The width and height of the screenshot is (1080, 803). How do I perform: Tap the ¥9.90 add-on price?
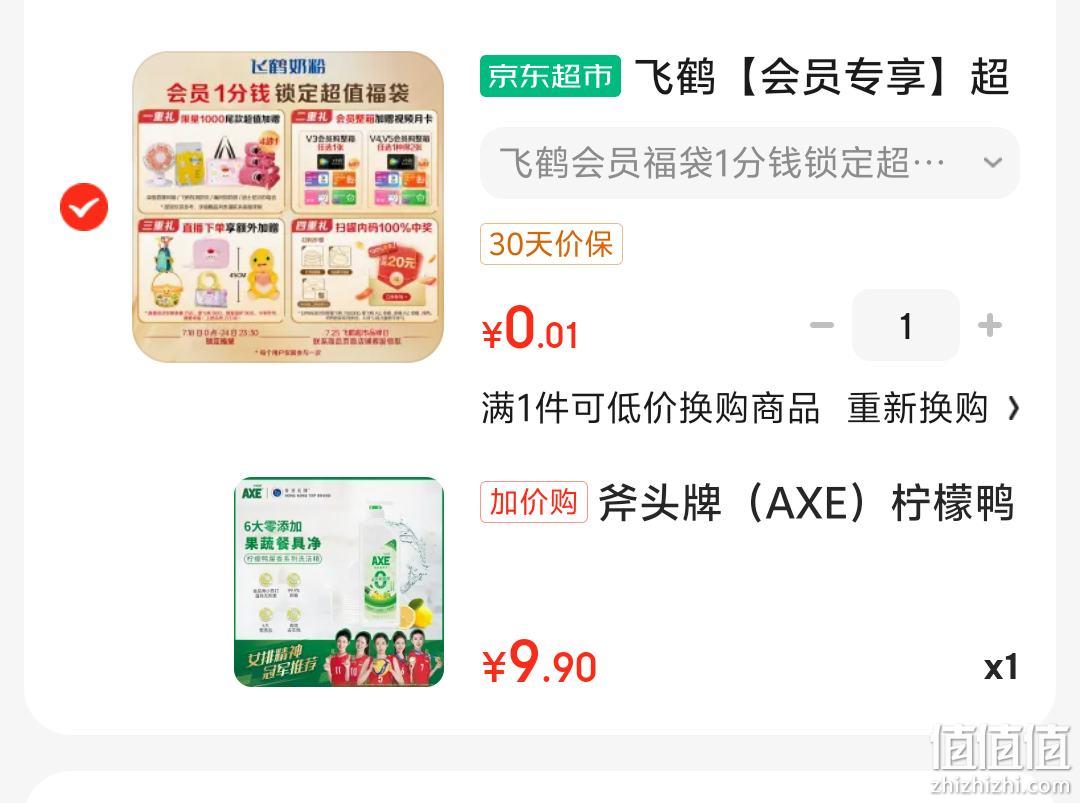coord(539,664)
